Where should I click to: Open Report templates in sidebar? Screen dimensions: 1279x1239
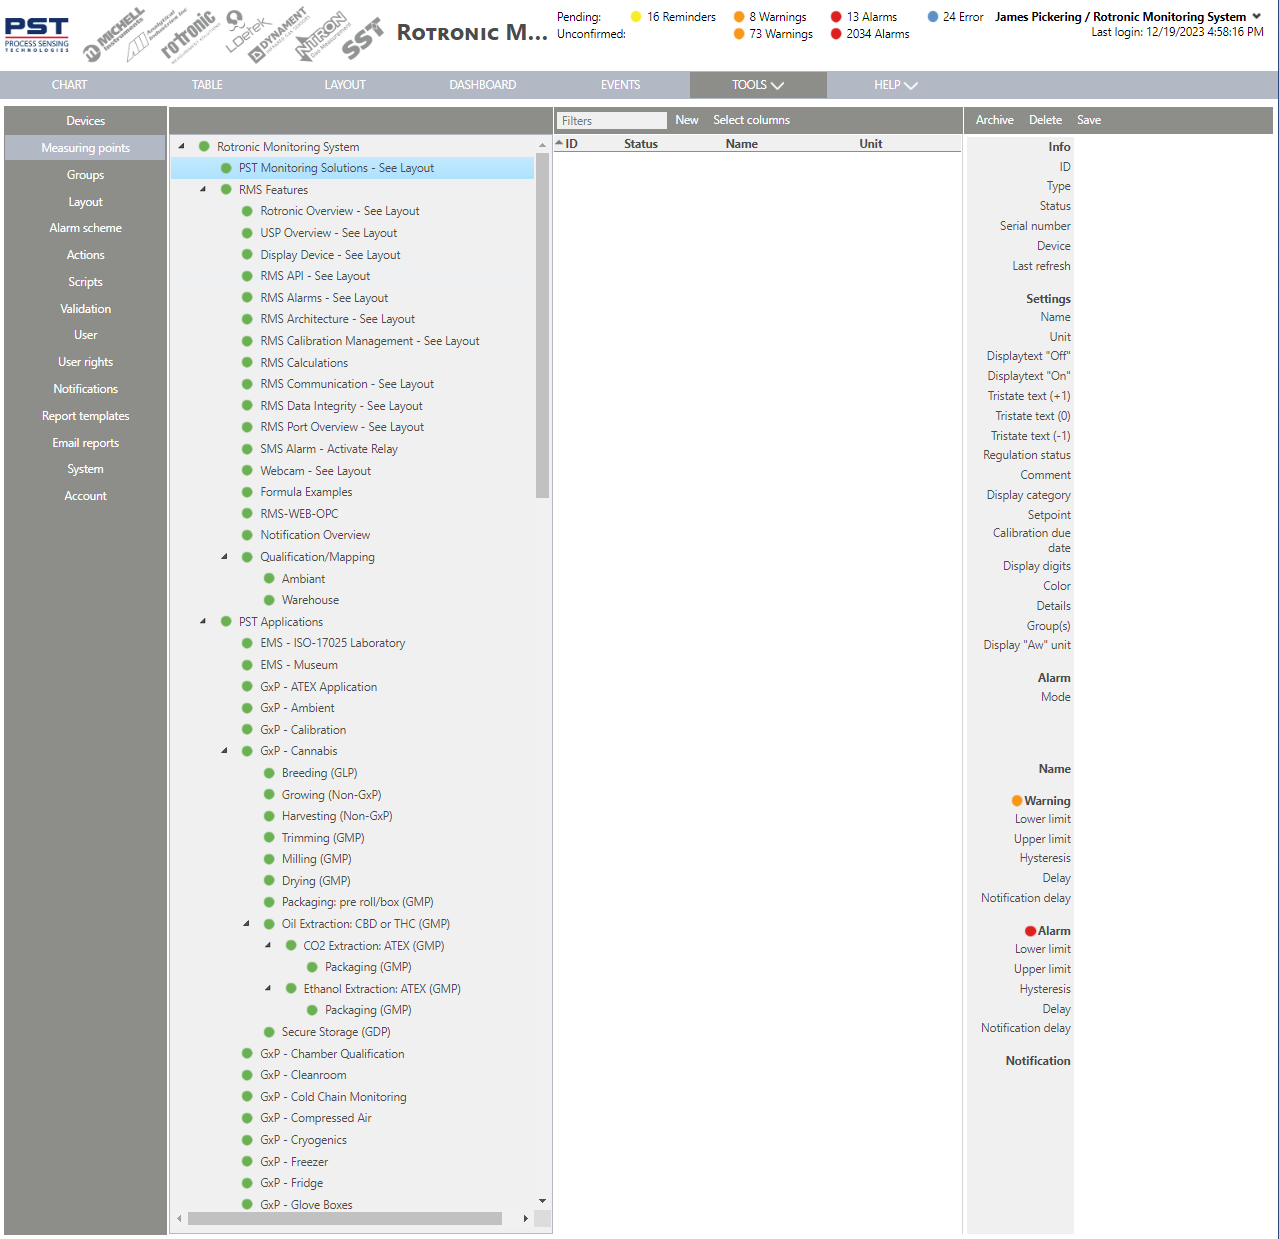(86, 416)
